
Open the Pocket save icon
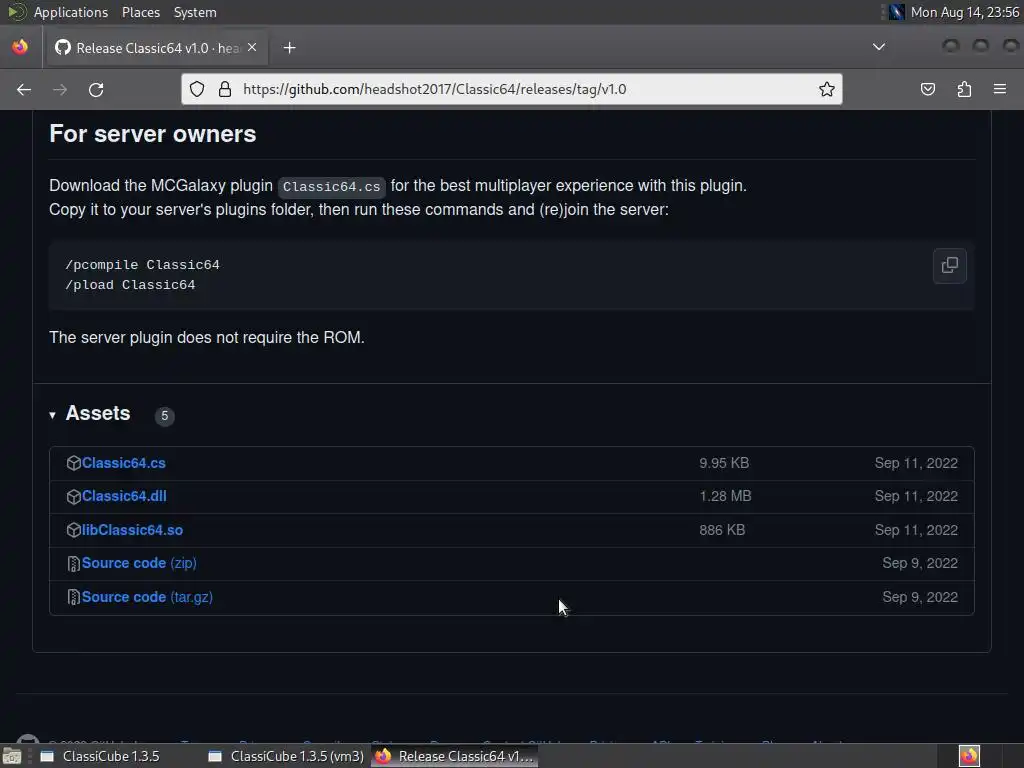point(927,89)
